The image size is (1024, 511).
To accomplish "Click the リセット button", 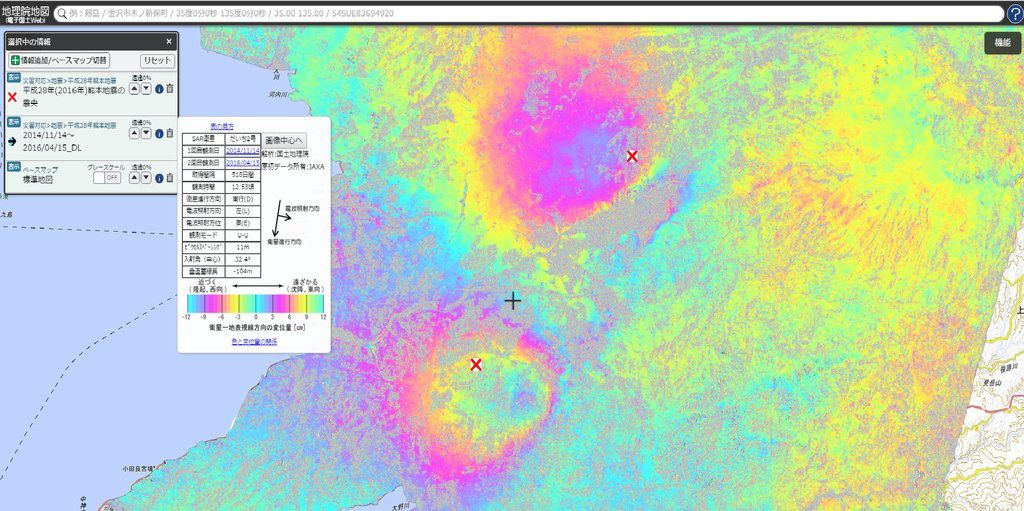I will [157, 60].
